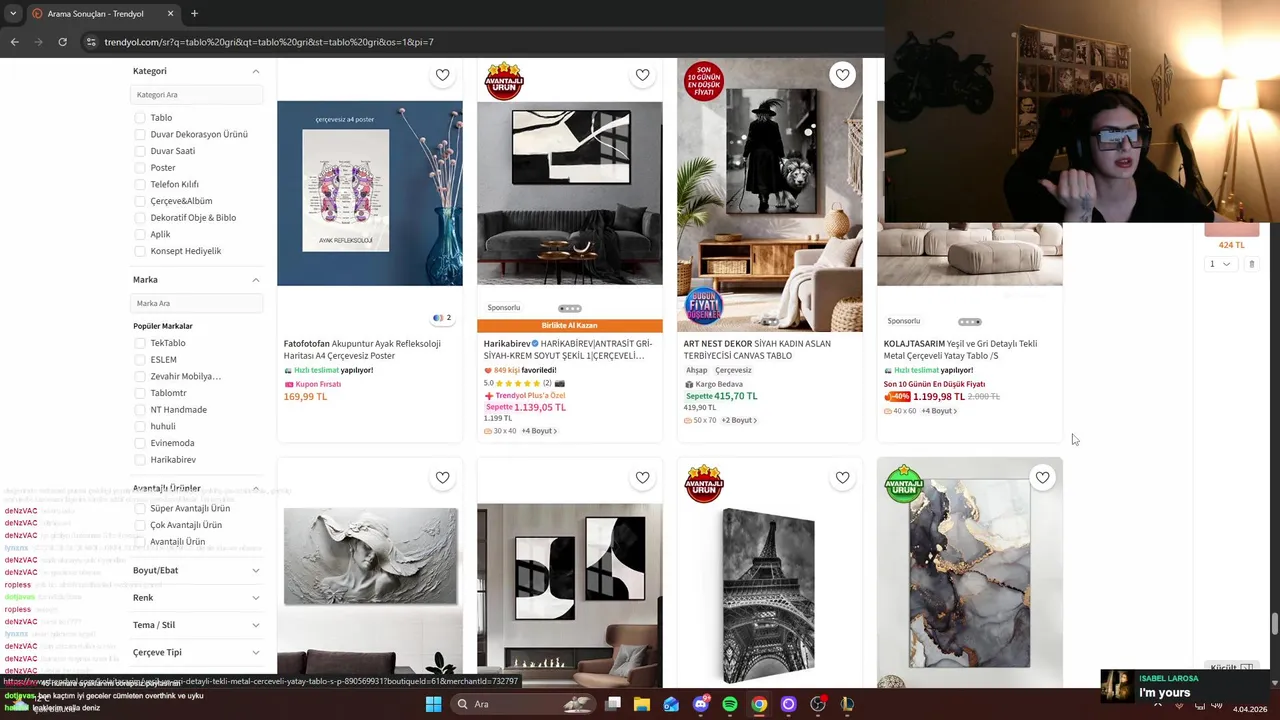Screen dimensions: 1280x720
Task: Show more sizes for 30 x 40 Harikabirev
Action: coord(539,431)
